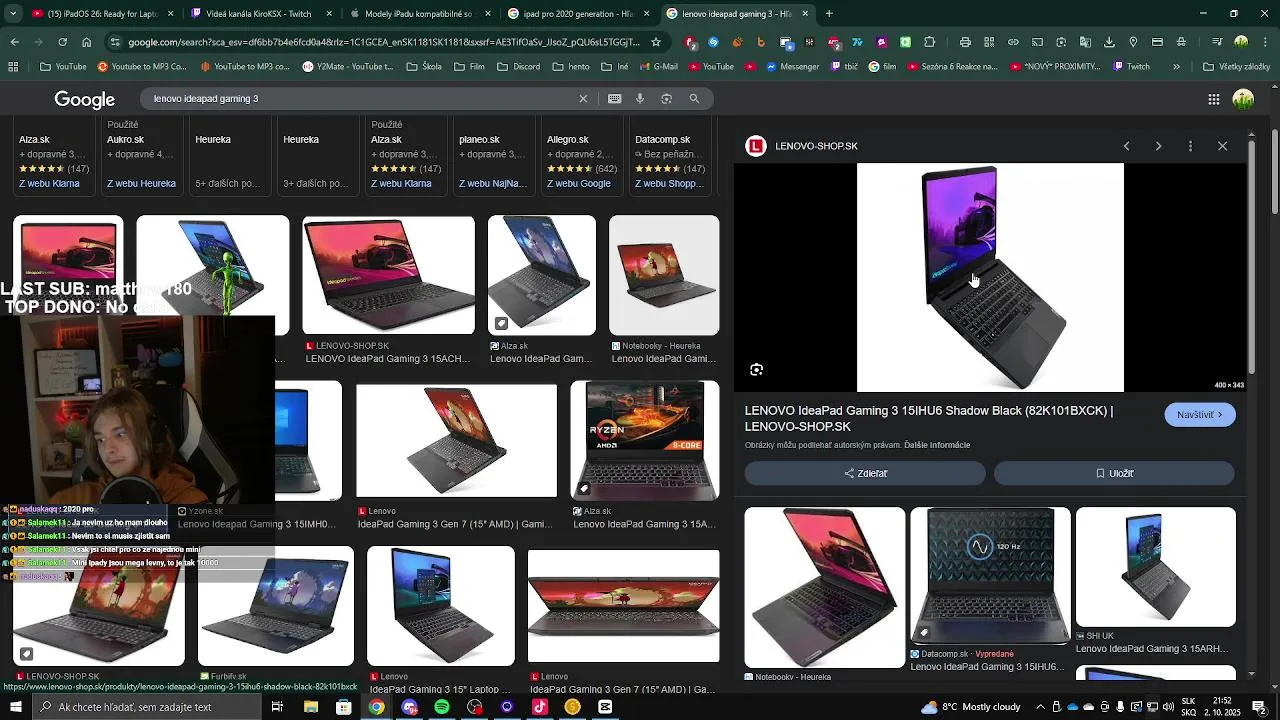Open three-dot options in preview panel
This screenshot has width=1280, height=720.
[x=1190, y=146]
